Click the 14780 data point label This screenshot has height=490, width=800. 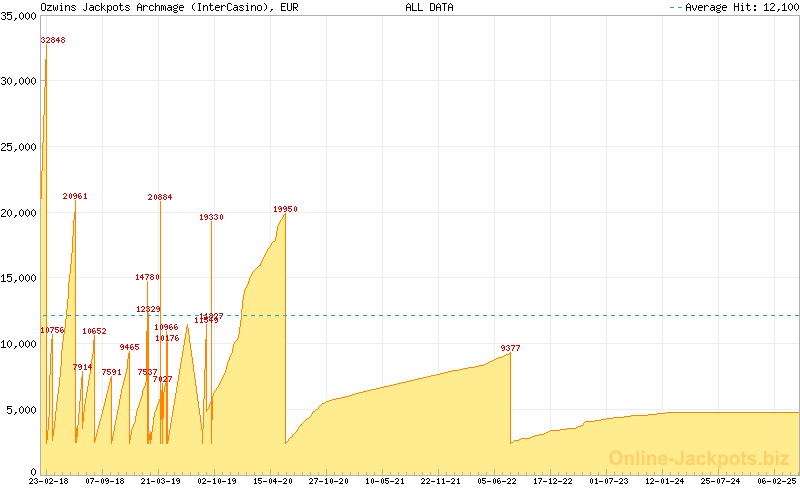[147, 277]
